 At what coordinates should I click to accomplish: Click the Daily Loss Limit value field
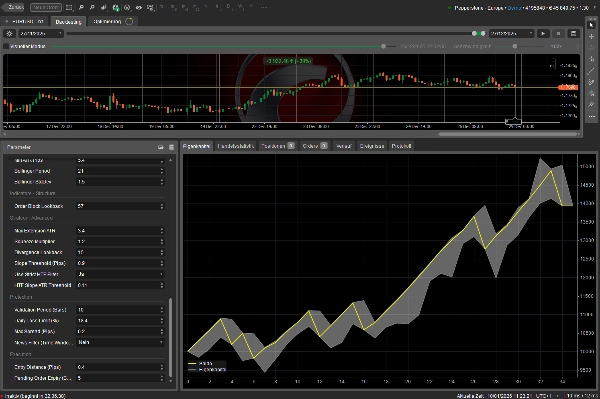[x=121, y=321]
